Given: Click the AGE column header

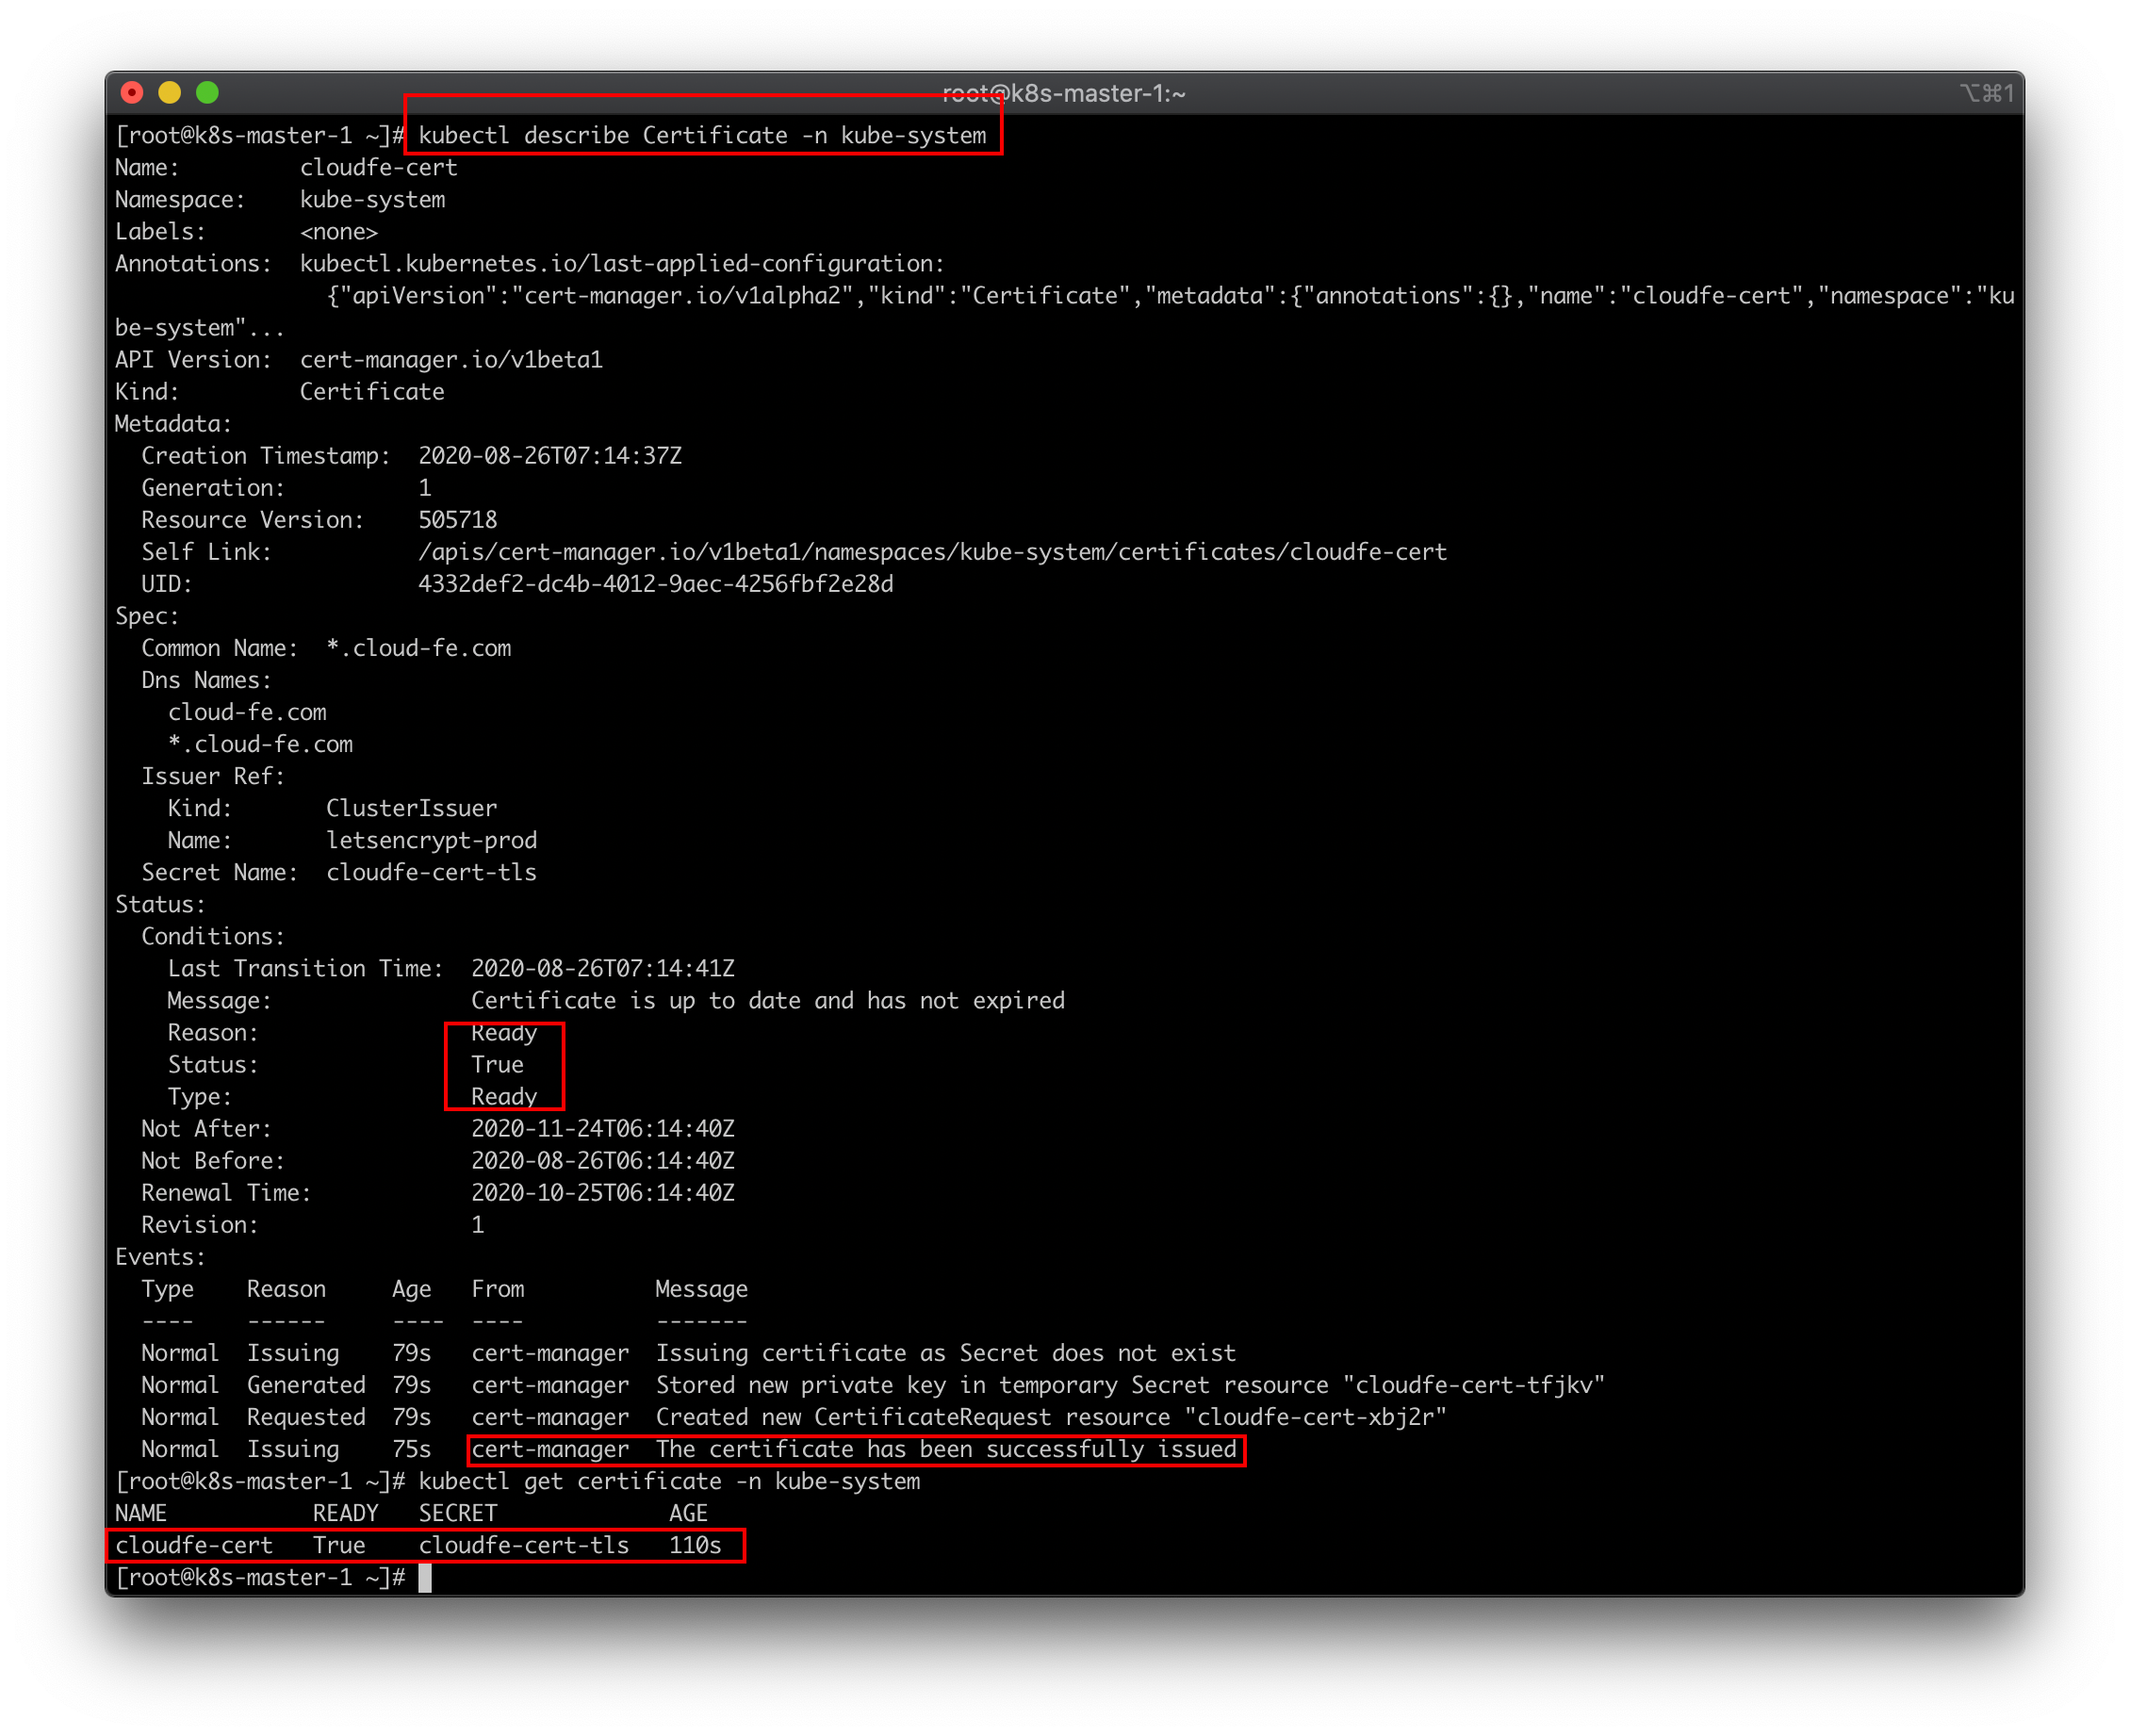Looking at the screenshot, I should pyautogui.click(x=688, y=1513).
